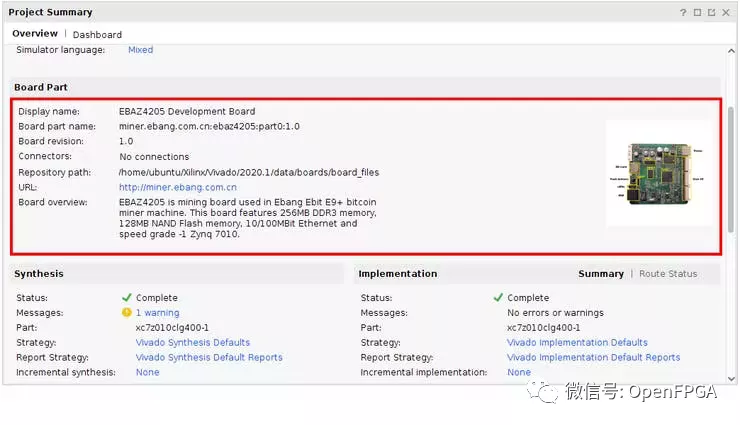Click the Board Part section header

365,87
